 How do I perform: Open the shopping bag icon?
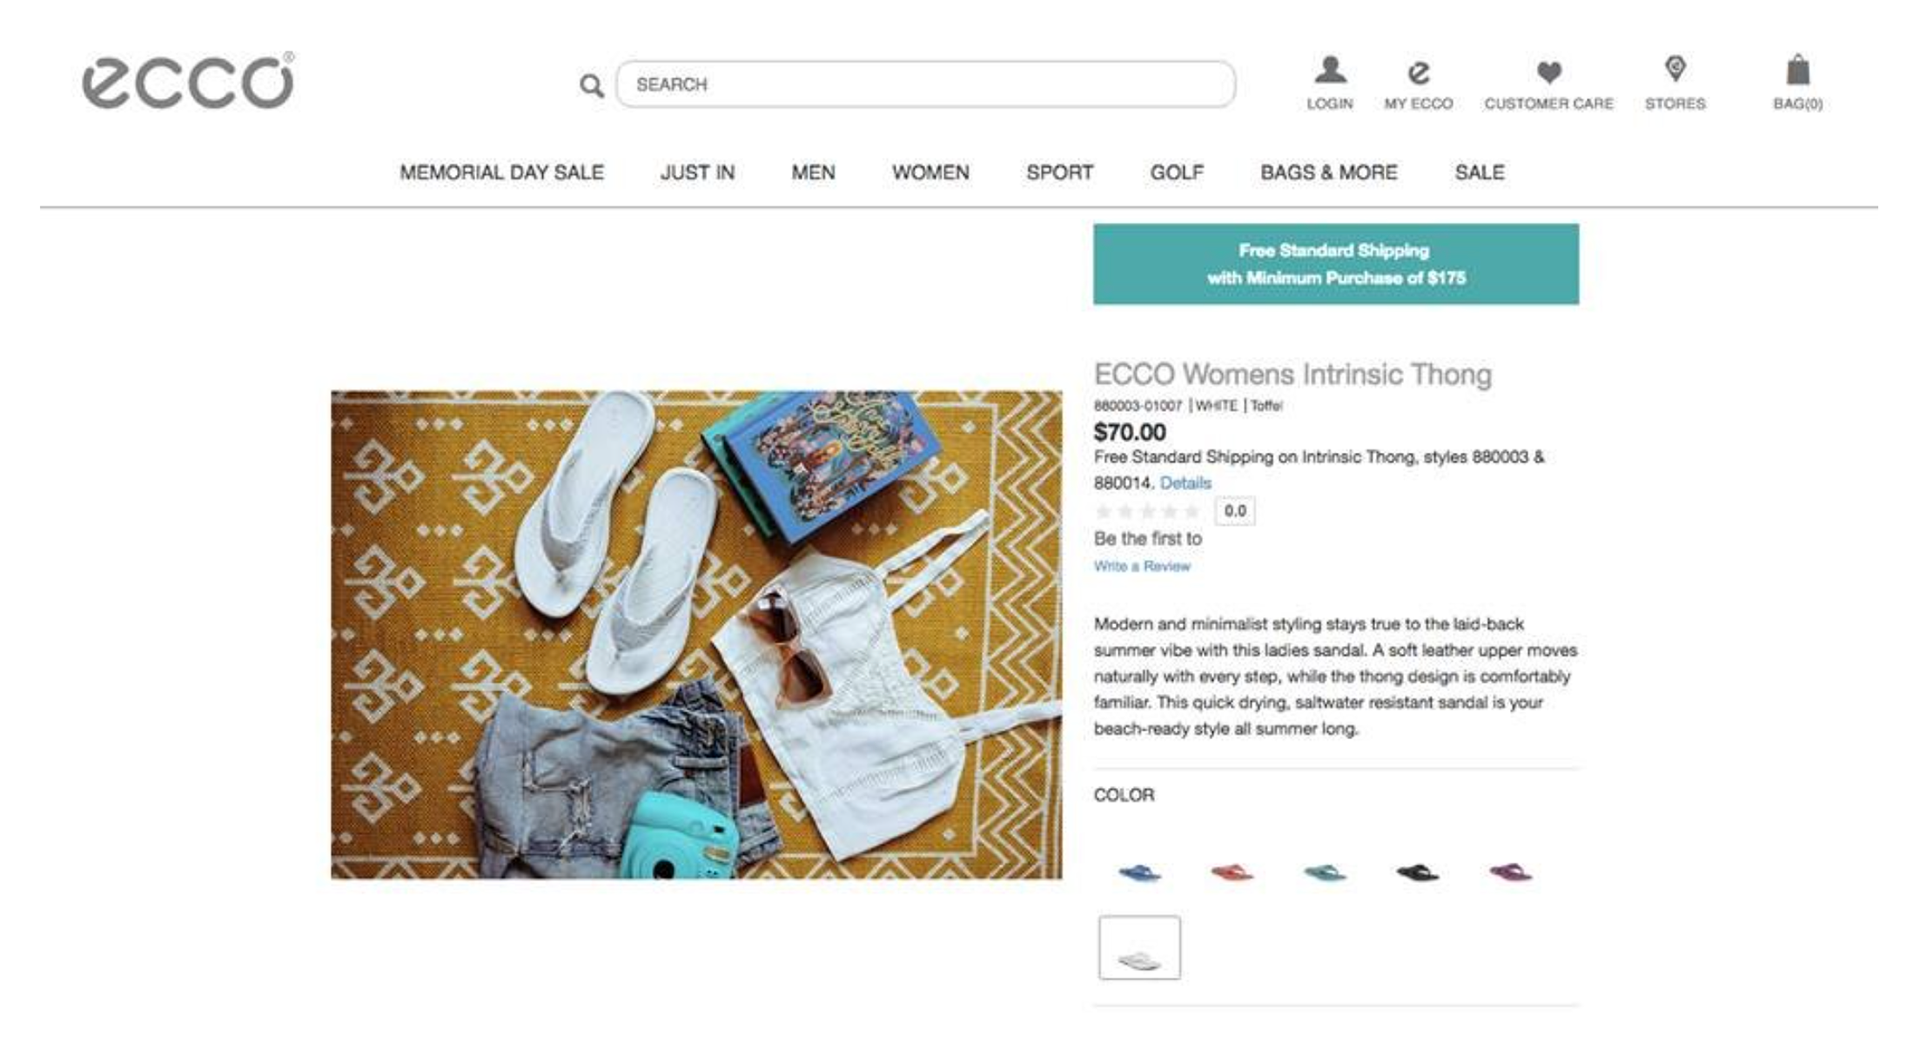tap(1797, 70)
